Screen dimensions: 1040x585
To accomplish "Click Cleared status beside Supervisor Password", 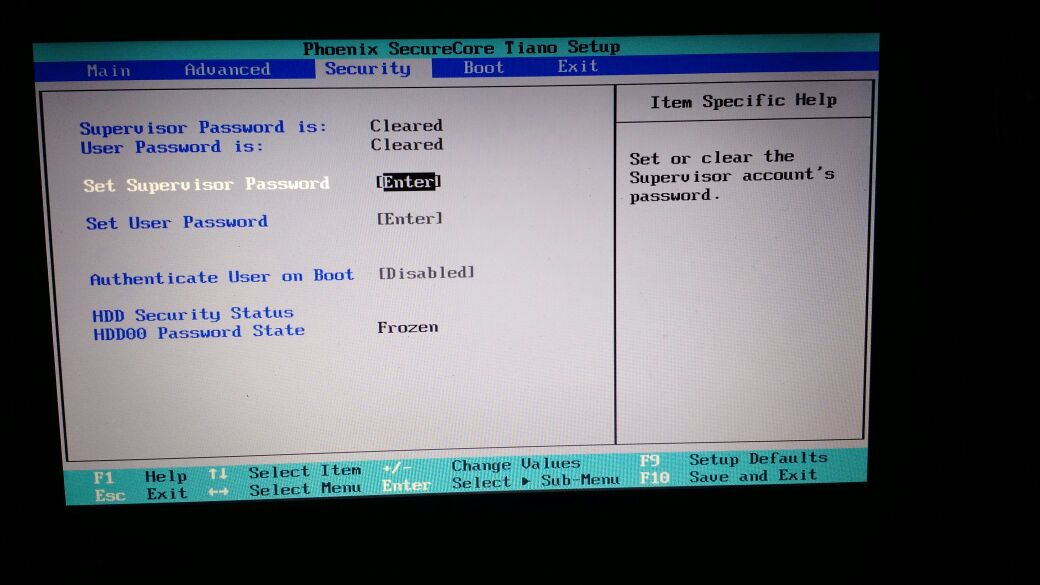I will coord(406,125).
